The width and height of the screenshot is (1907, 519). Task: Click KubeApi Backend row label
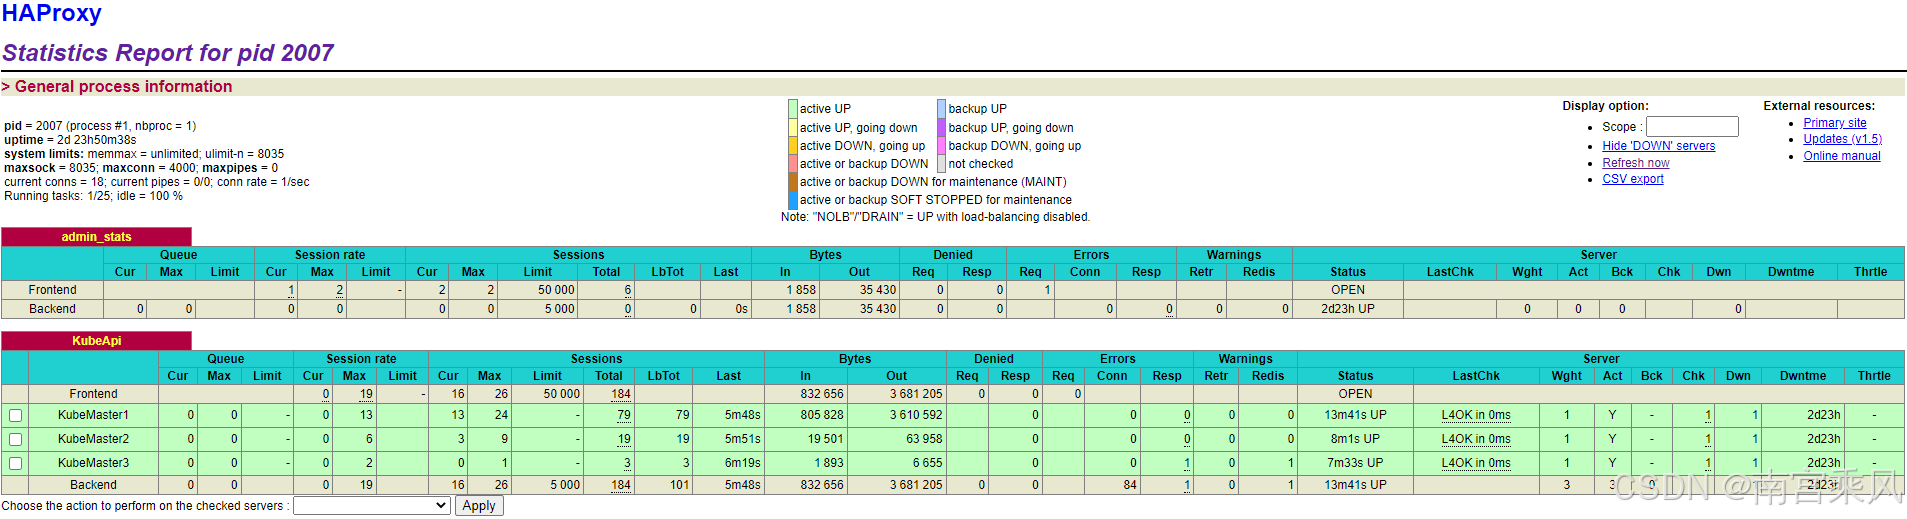tap(93, 485)
